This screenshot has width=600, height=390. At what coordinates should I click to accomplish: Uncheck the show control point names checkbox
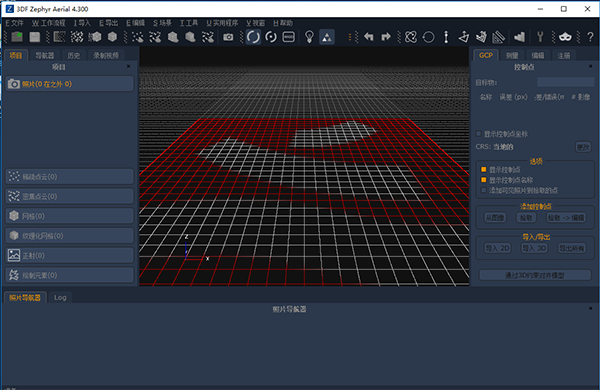click(484, 179)
